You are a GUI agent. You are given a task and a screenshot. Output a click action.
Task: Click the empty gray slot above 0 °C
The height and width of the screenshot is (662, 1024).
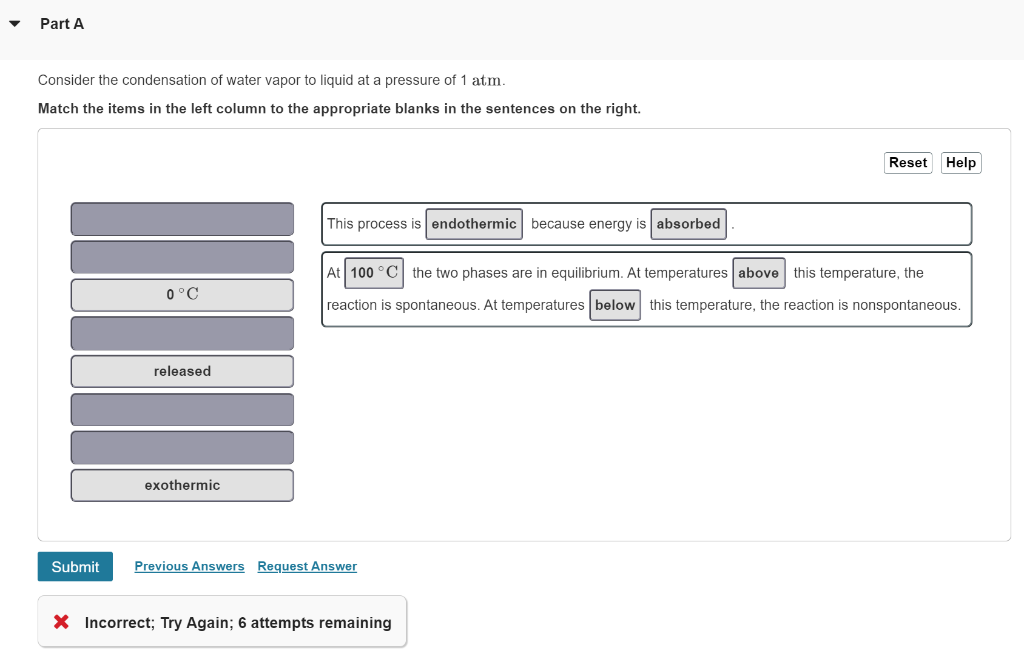(182, 257)
